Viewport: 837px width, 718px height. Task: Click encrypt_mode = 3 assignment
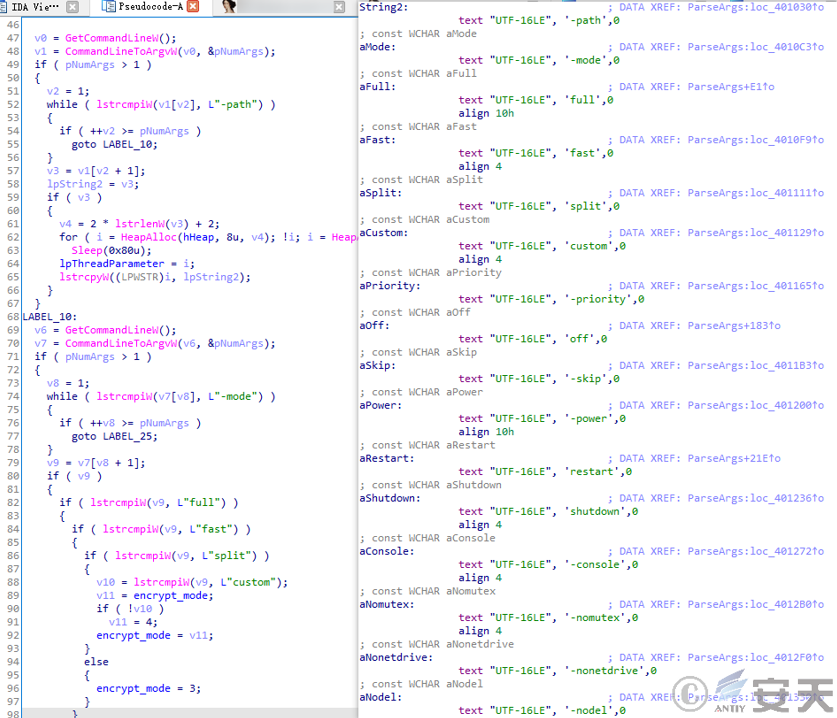[148, 688]
